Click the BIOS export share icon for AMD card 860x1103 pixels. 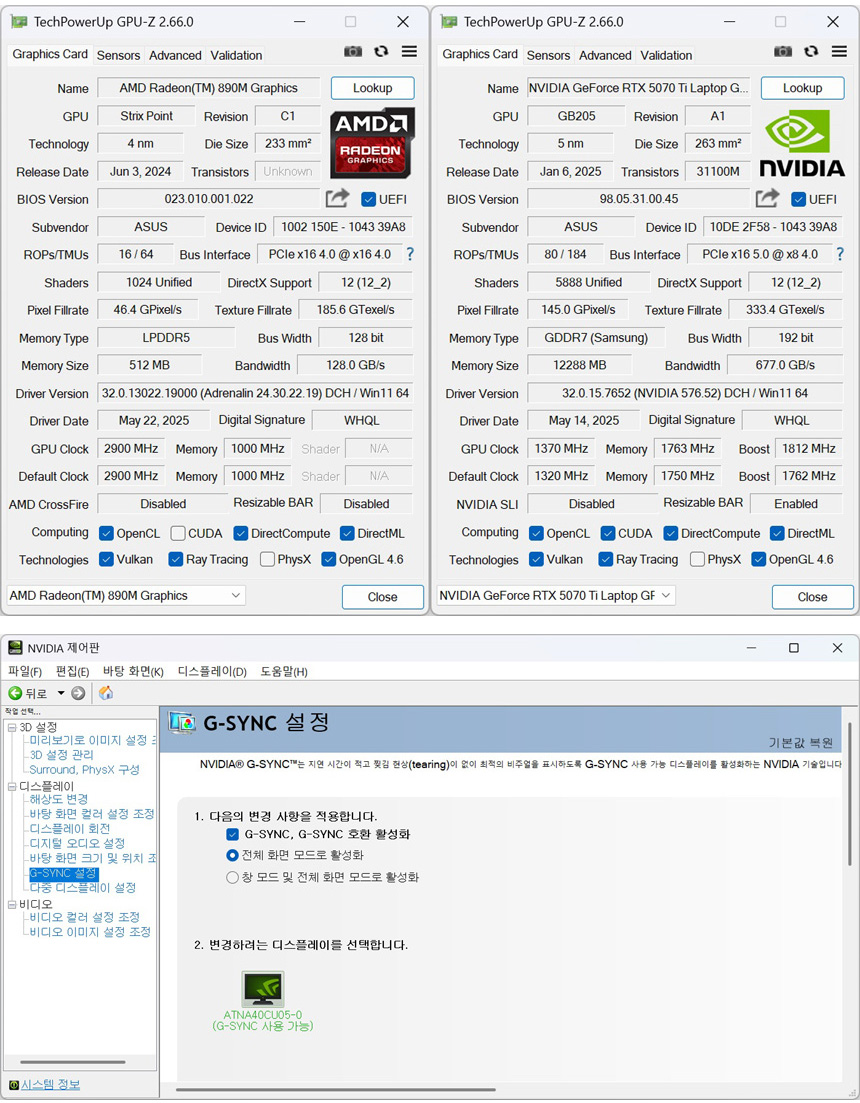(x=338, y=198)
